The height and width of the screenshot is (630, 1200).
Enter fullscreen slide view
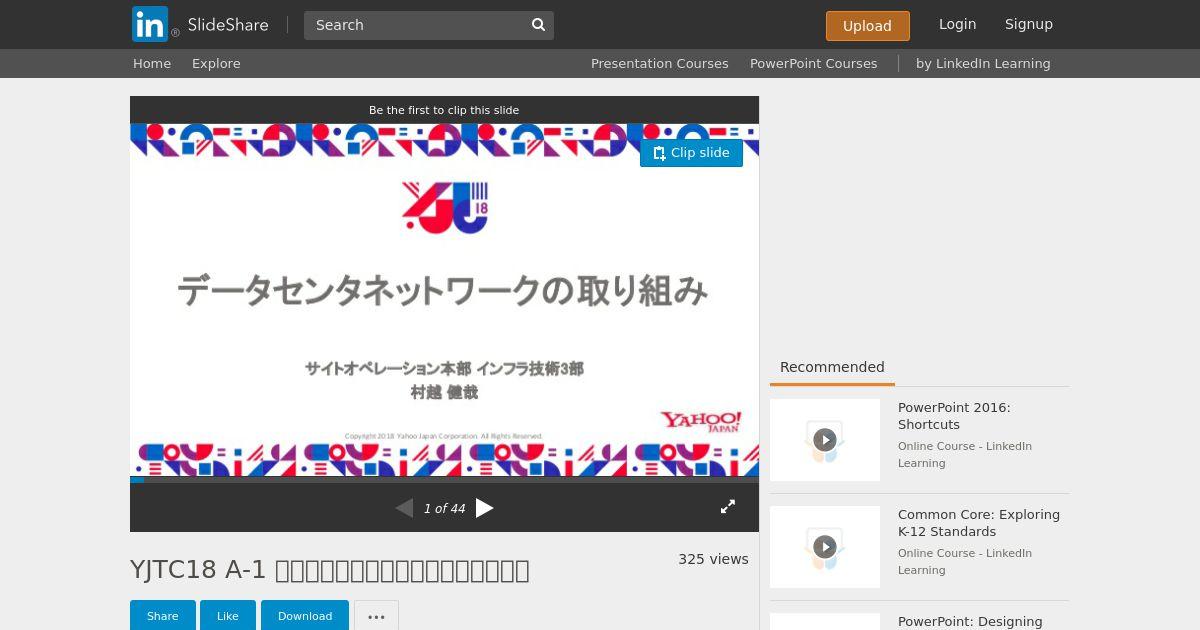pos(728,507)
